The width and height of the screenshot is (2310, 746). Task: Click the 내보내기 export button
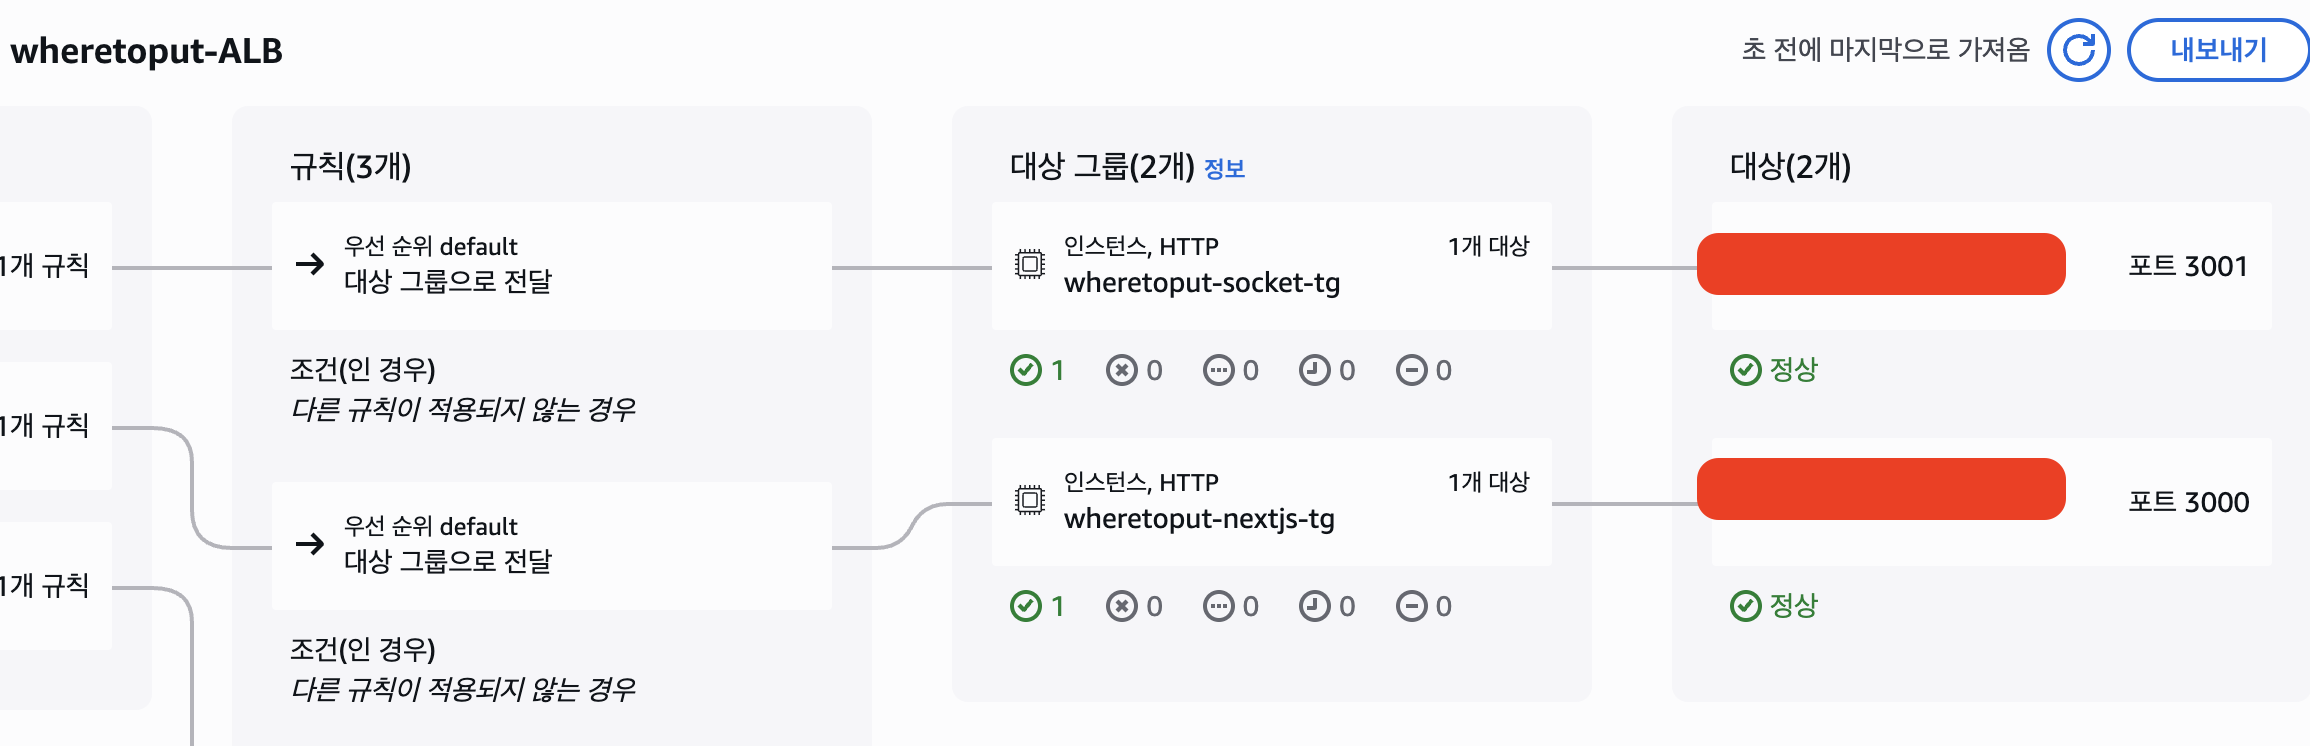pyautogui.click(x=2218, y=50)
